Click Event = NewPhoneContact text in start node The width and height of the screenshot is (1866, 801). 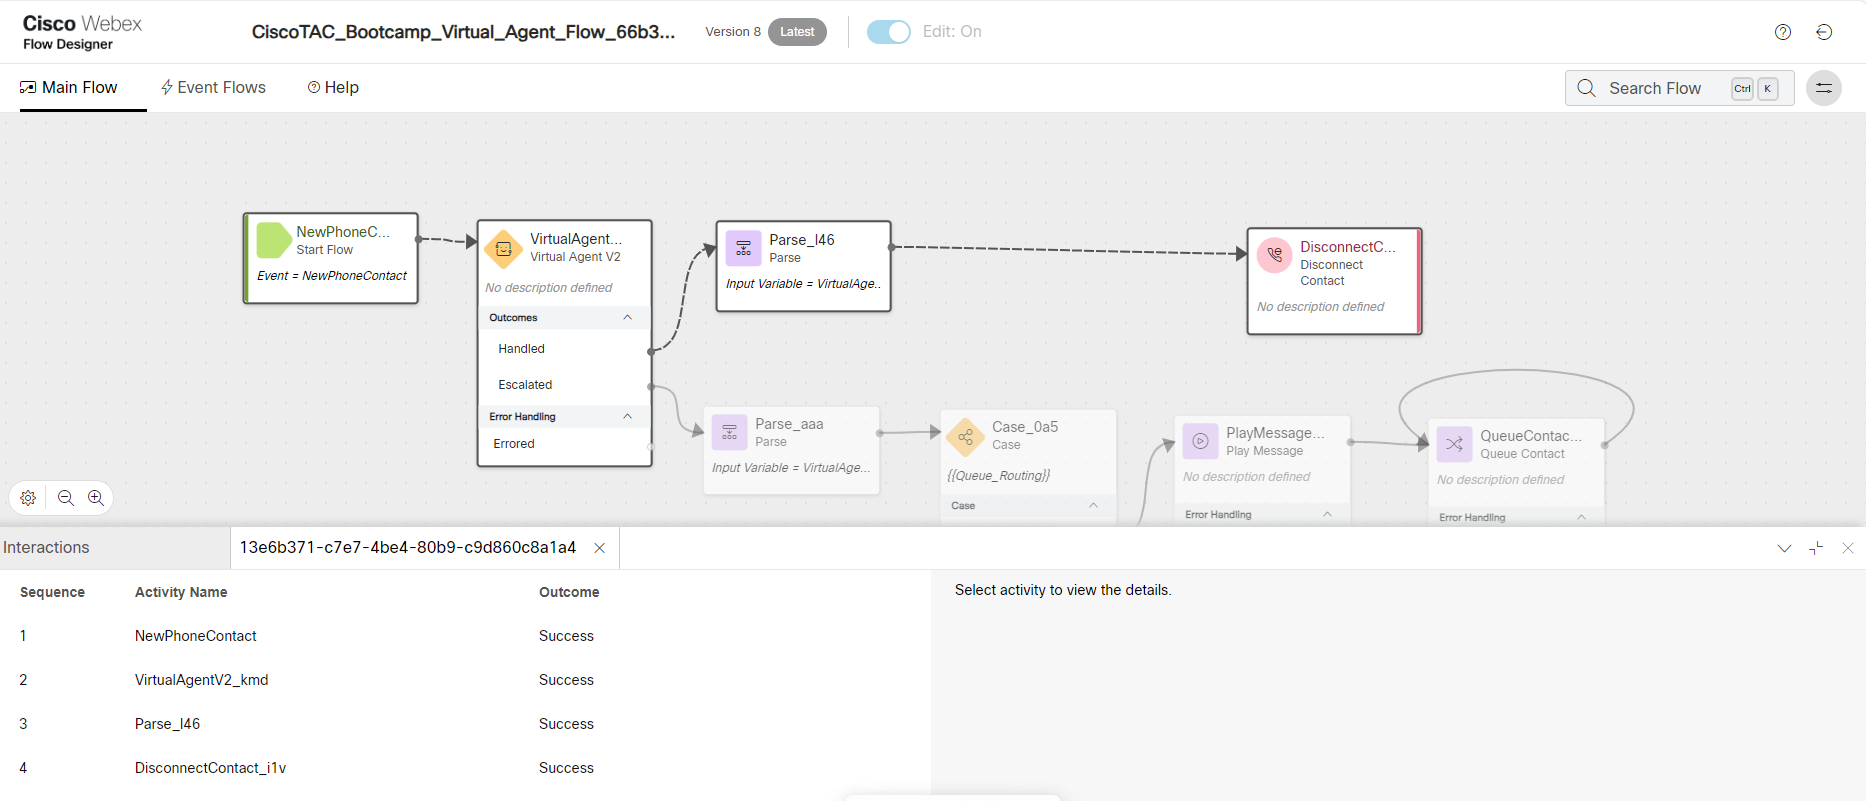point(332,276)
